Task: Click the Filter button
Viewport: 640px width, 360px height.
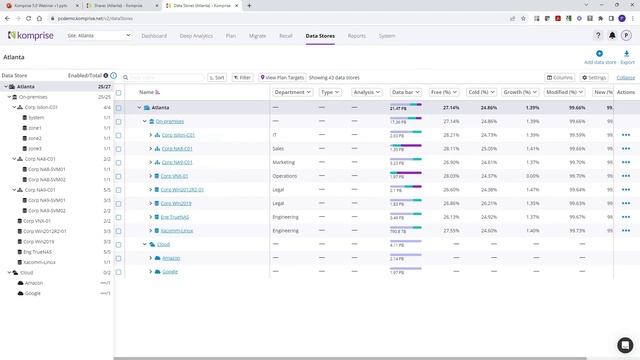Action: [242, 78]
